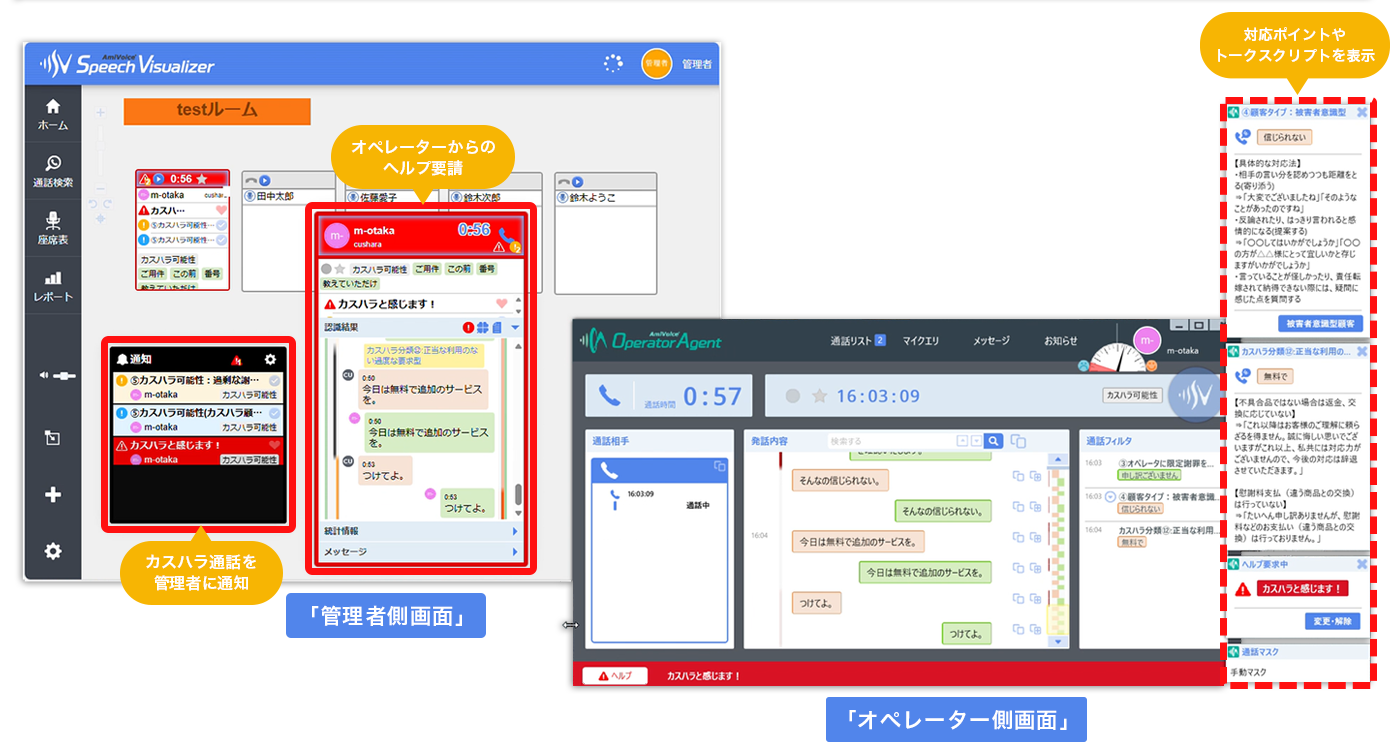Toggle heart in m-otaka small seat card
The width and height of the screenshot is (1400, 755).
[x=221, y=211]
